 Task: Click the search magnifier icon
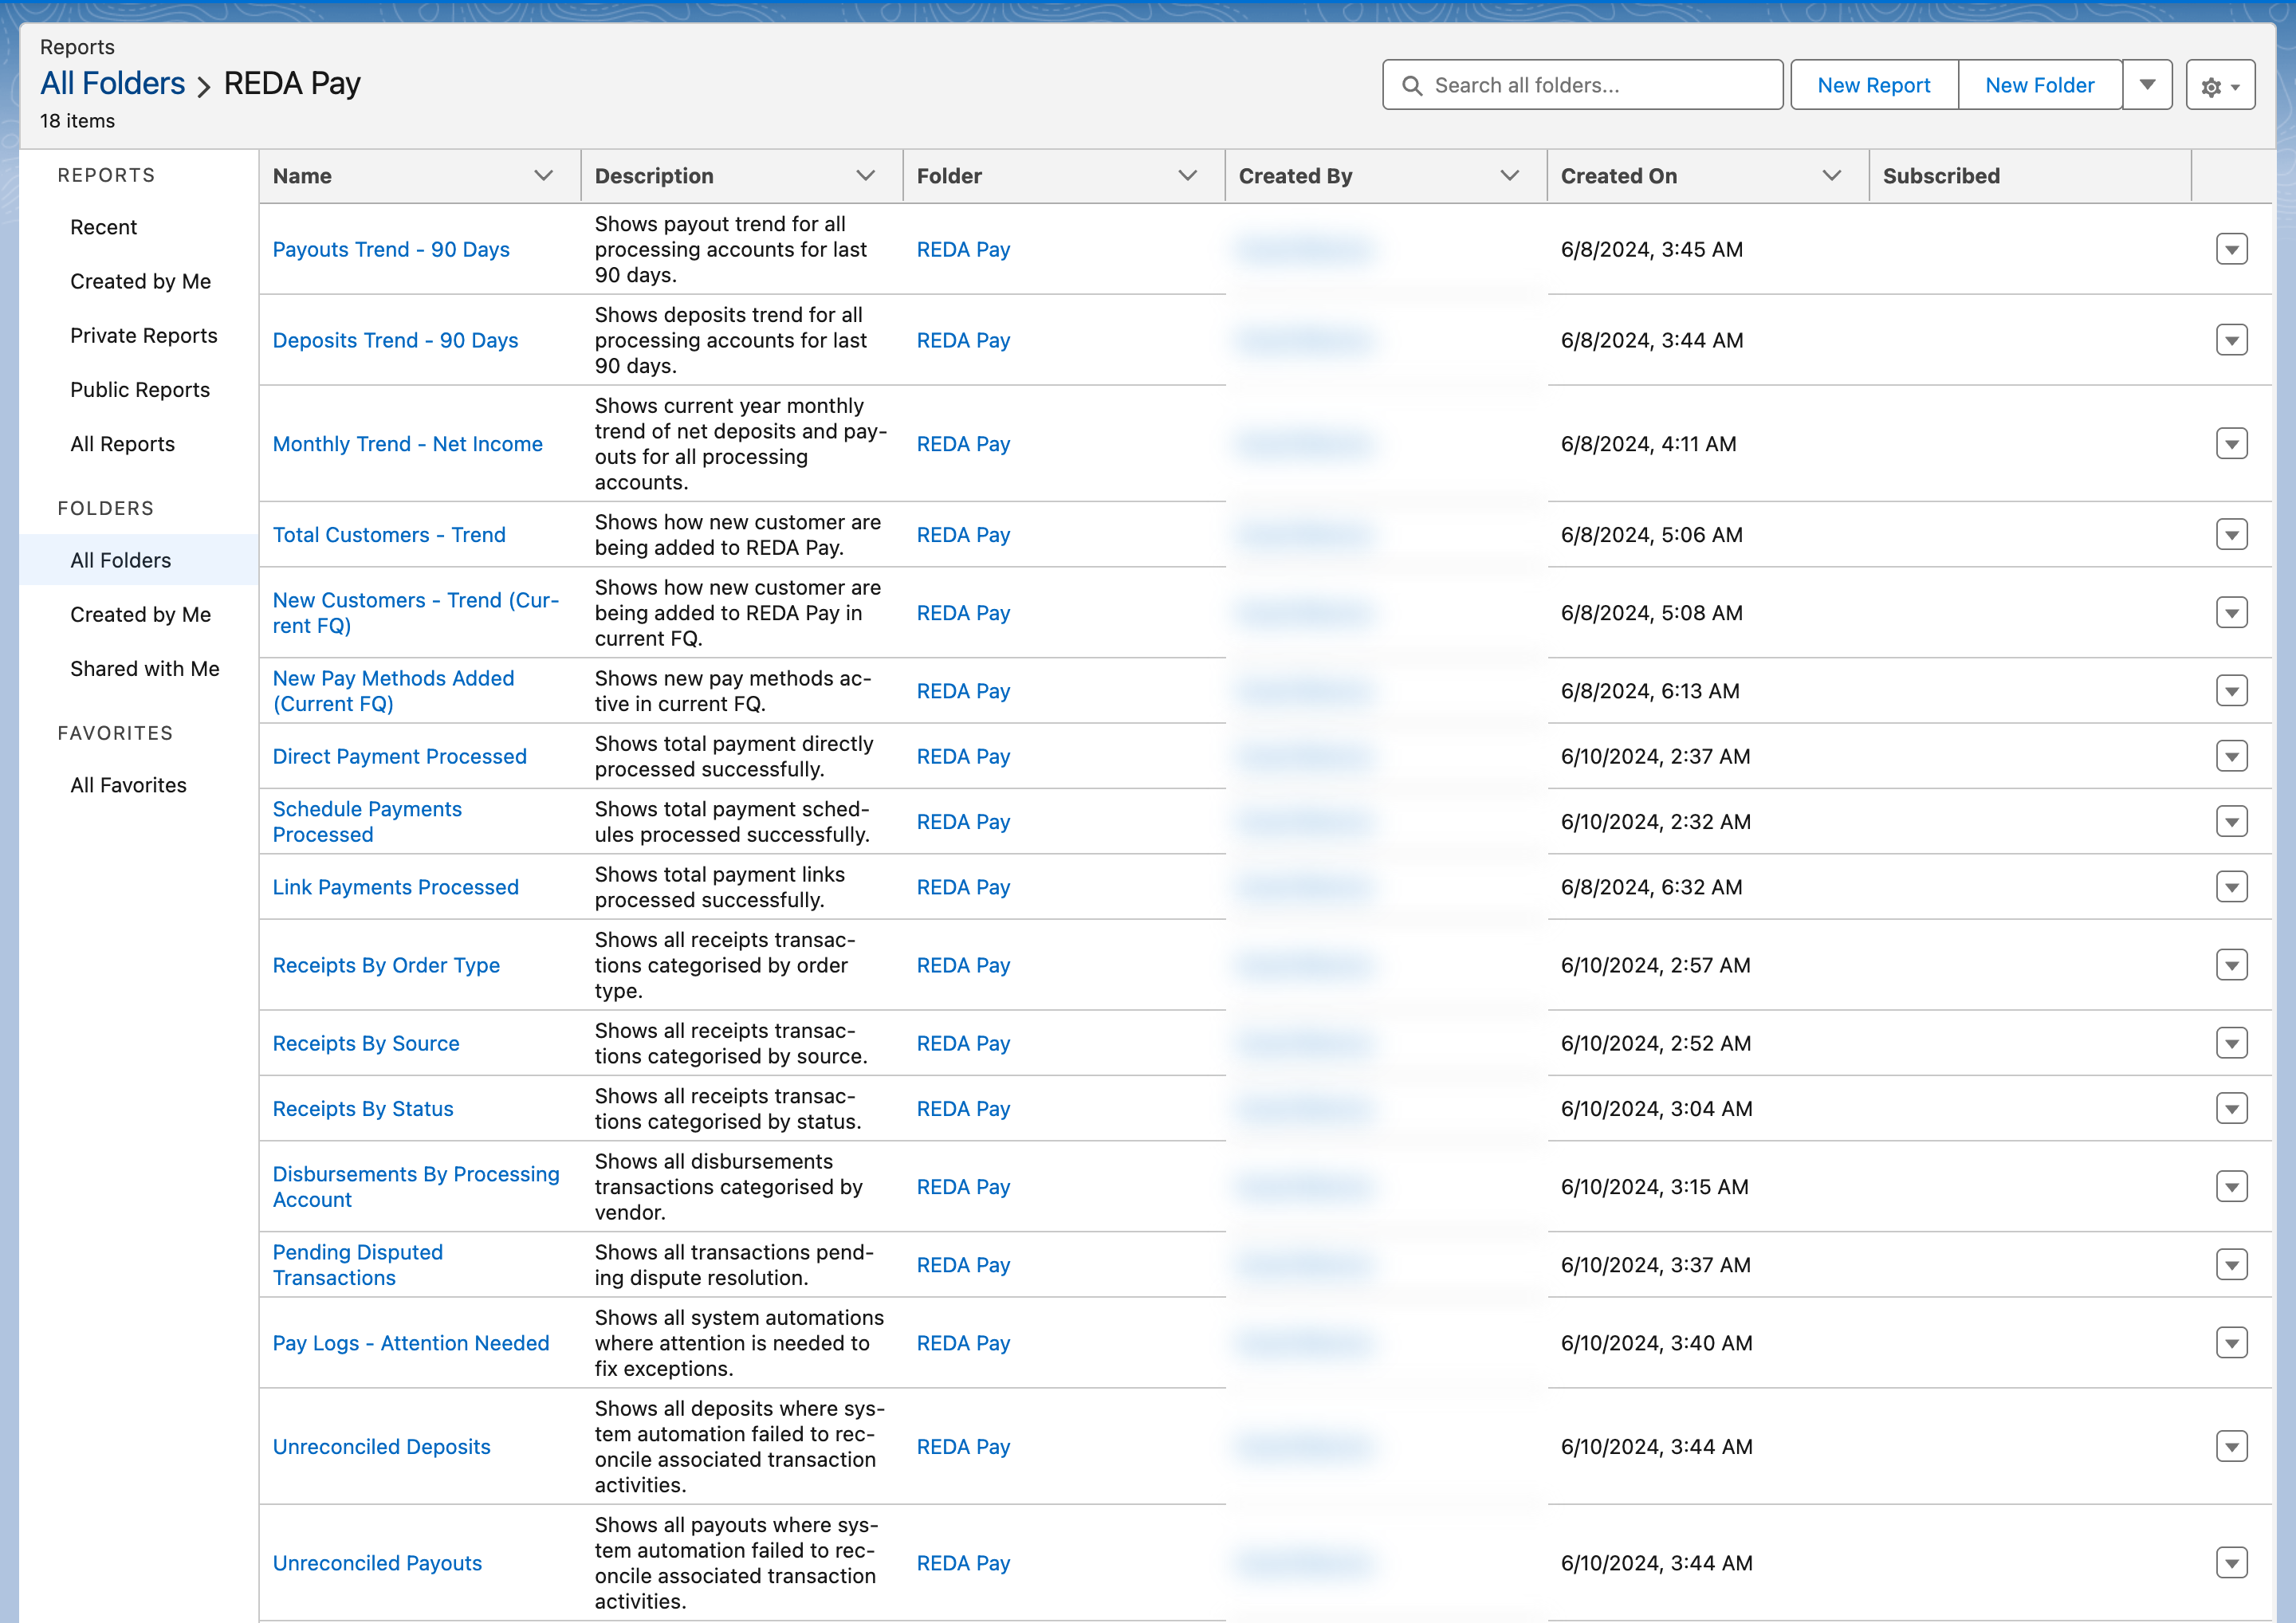[x=1411, y=86]
